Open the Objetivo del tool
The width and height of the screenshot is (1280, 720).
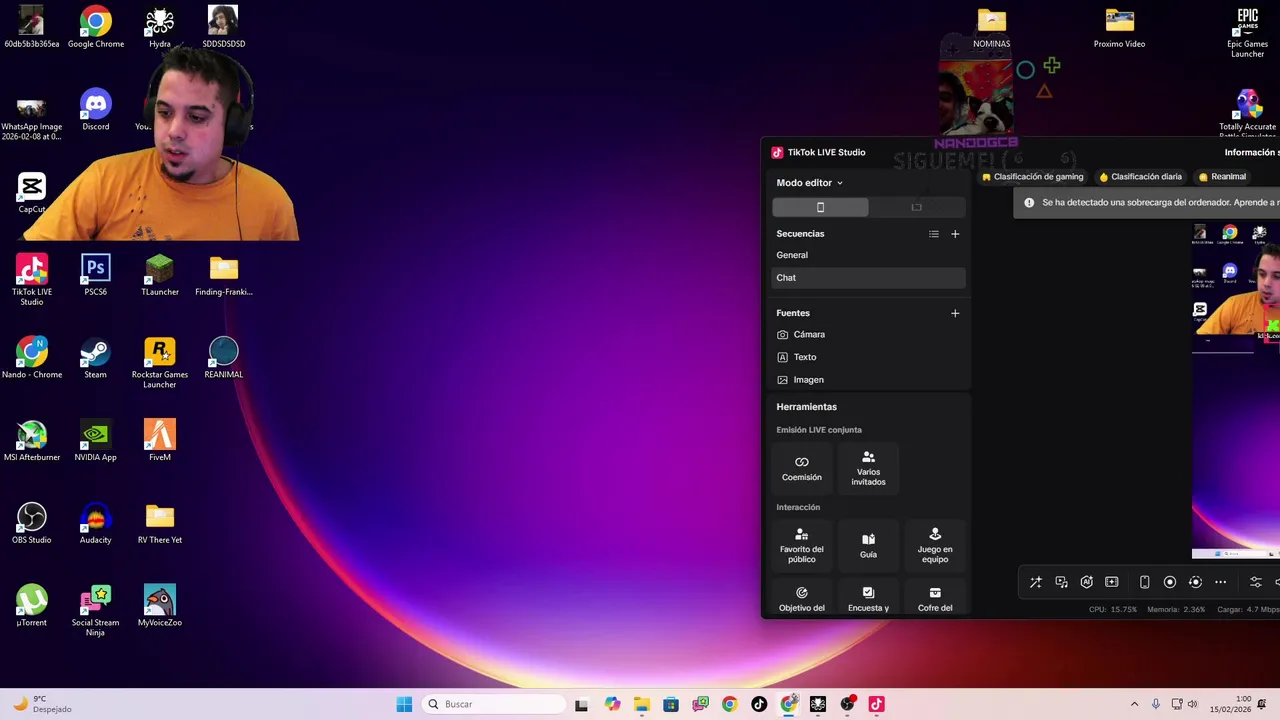pyautogui.click(x=802, y=598)
